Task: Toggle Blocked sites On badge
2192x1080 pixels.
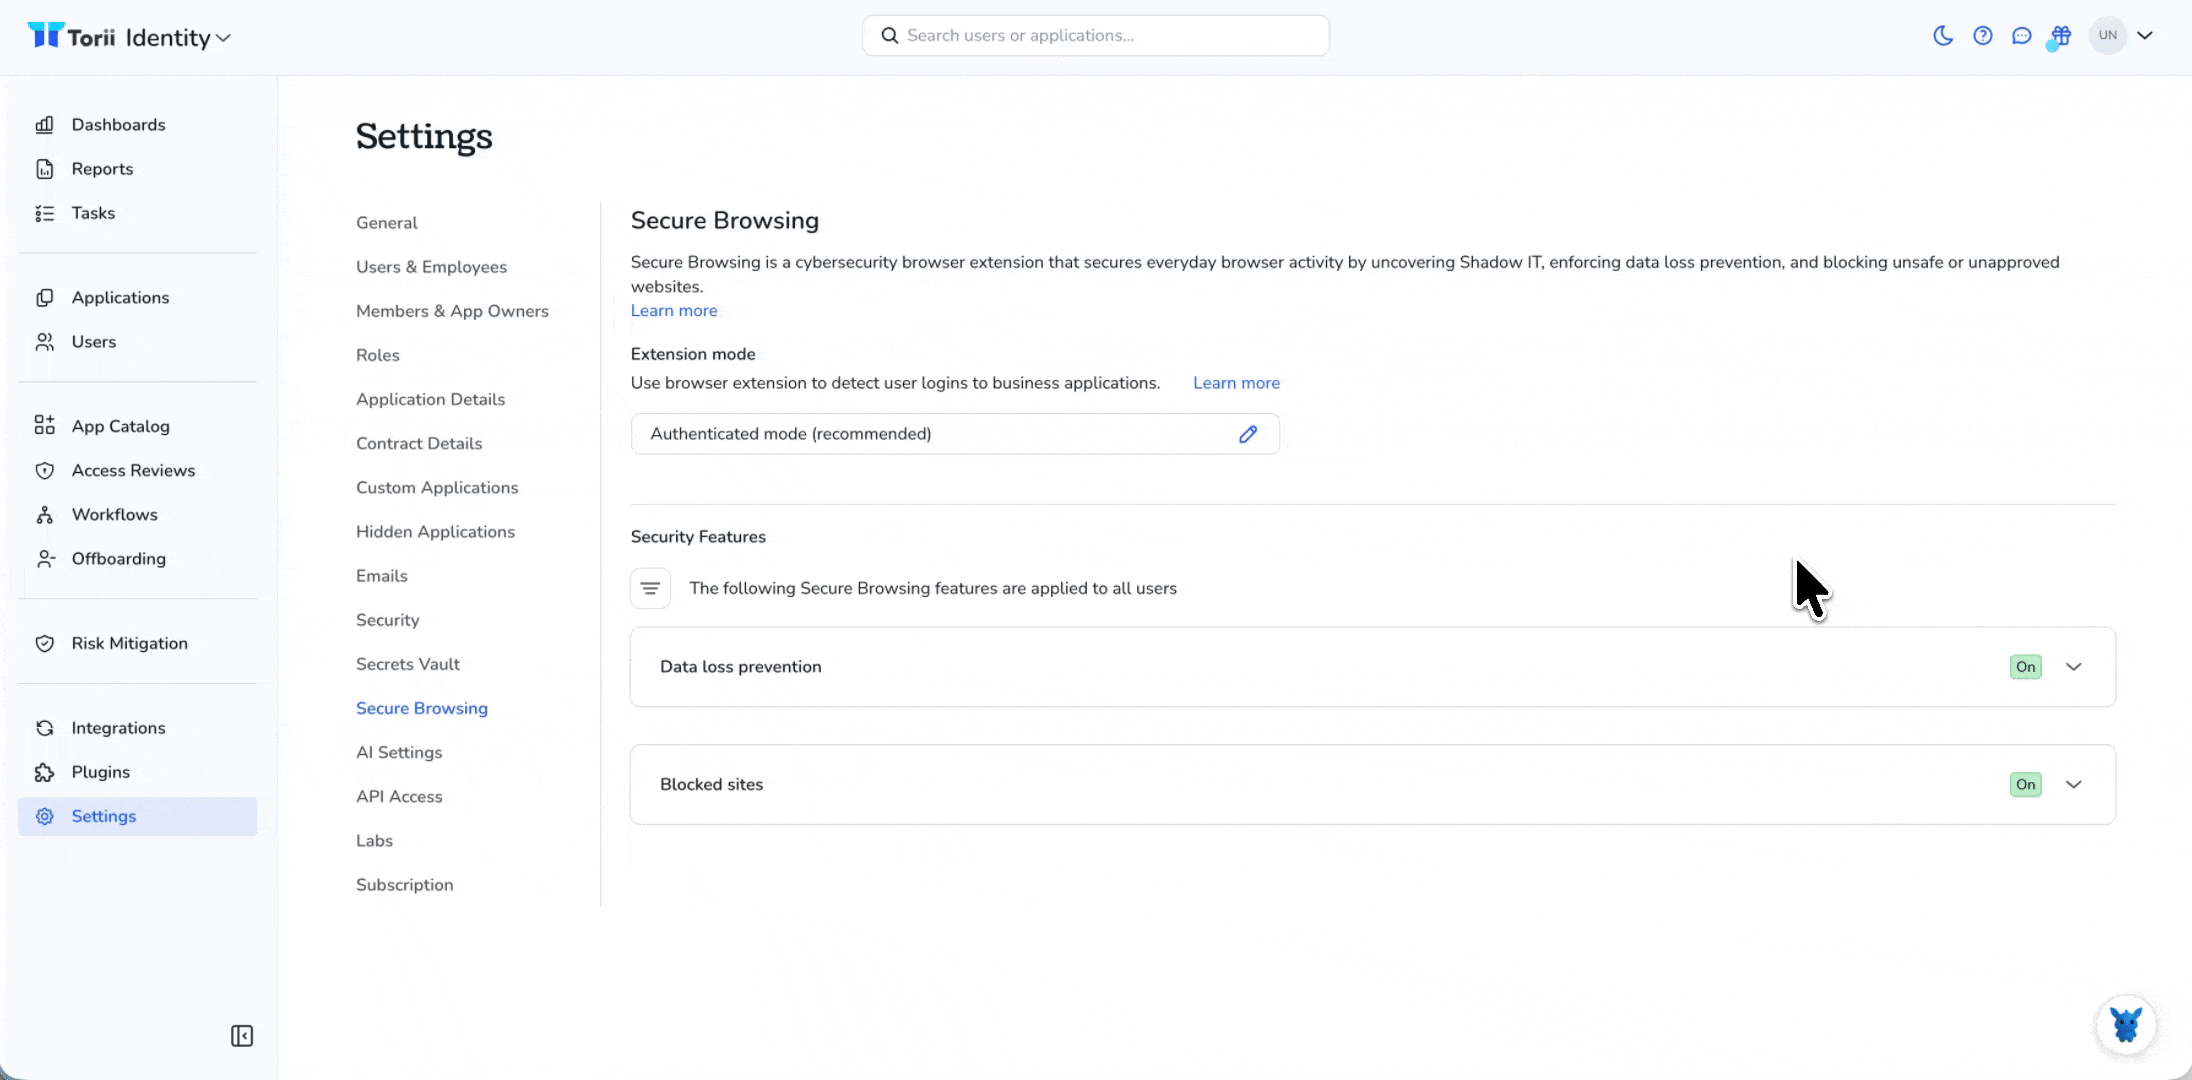Action: coord(2026,785)
